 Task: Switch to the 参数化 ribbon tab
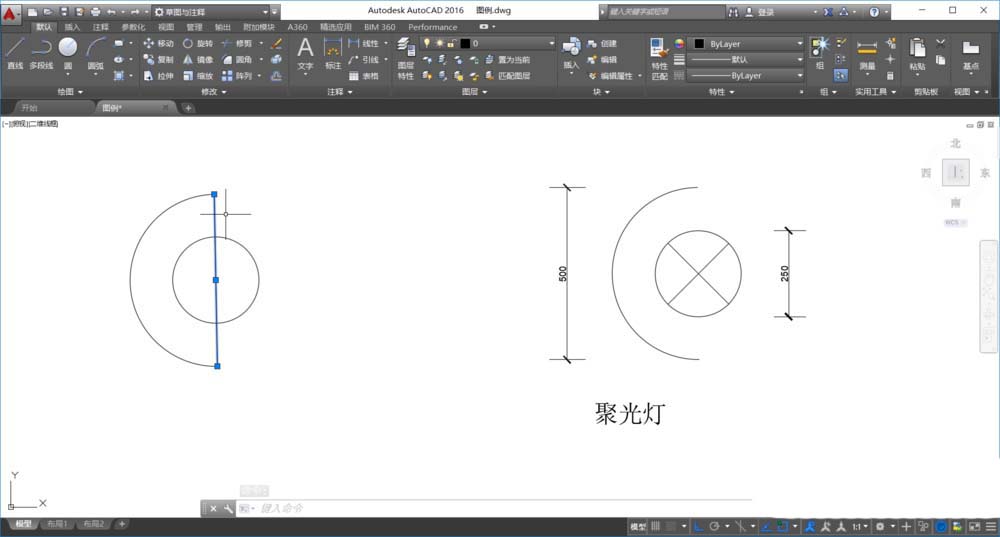point(132,27)
